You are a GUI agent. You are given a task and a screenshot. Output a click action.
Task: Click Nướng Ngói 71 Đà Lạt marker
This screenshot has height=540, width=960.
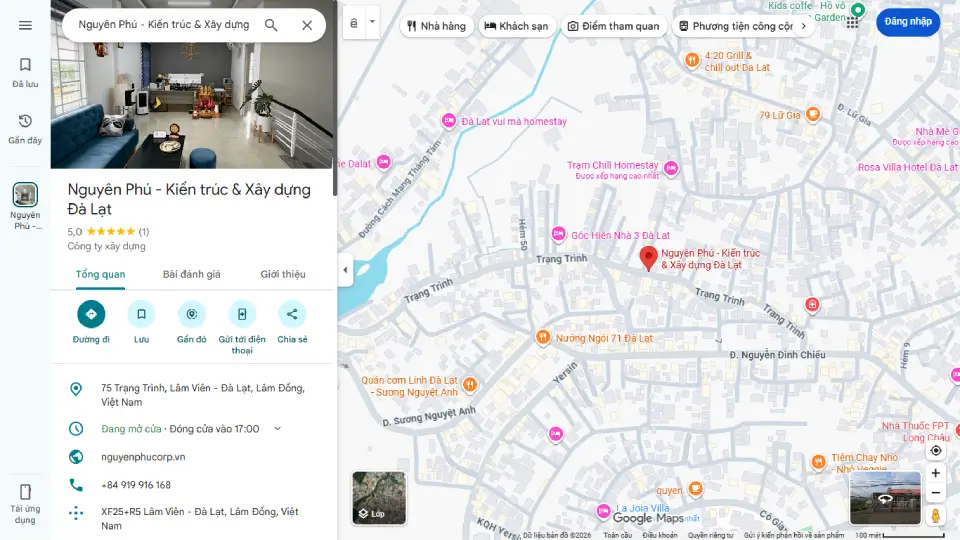tap(542, 337)
